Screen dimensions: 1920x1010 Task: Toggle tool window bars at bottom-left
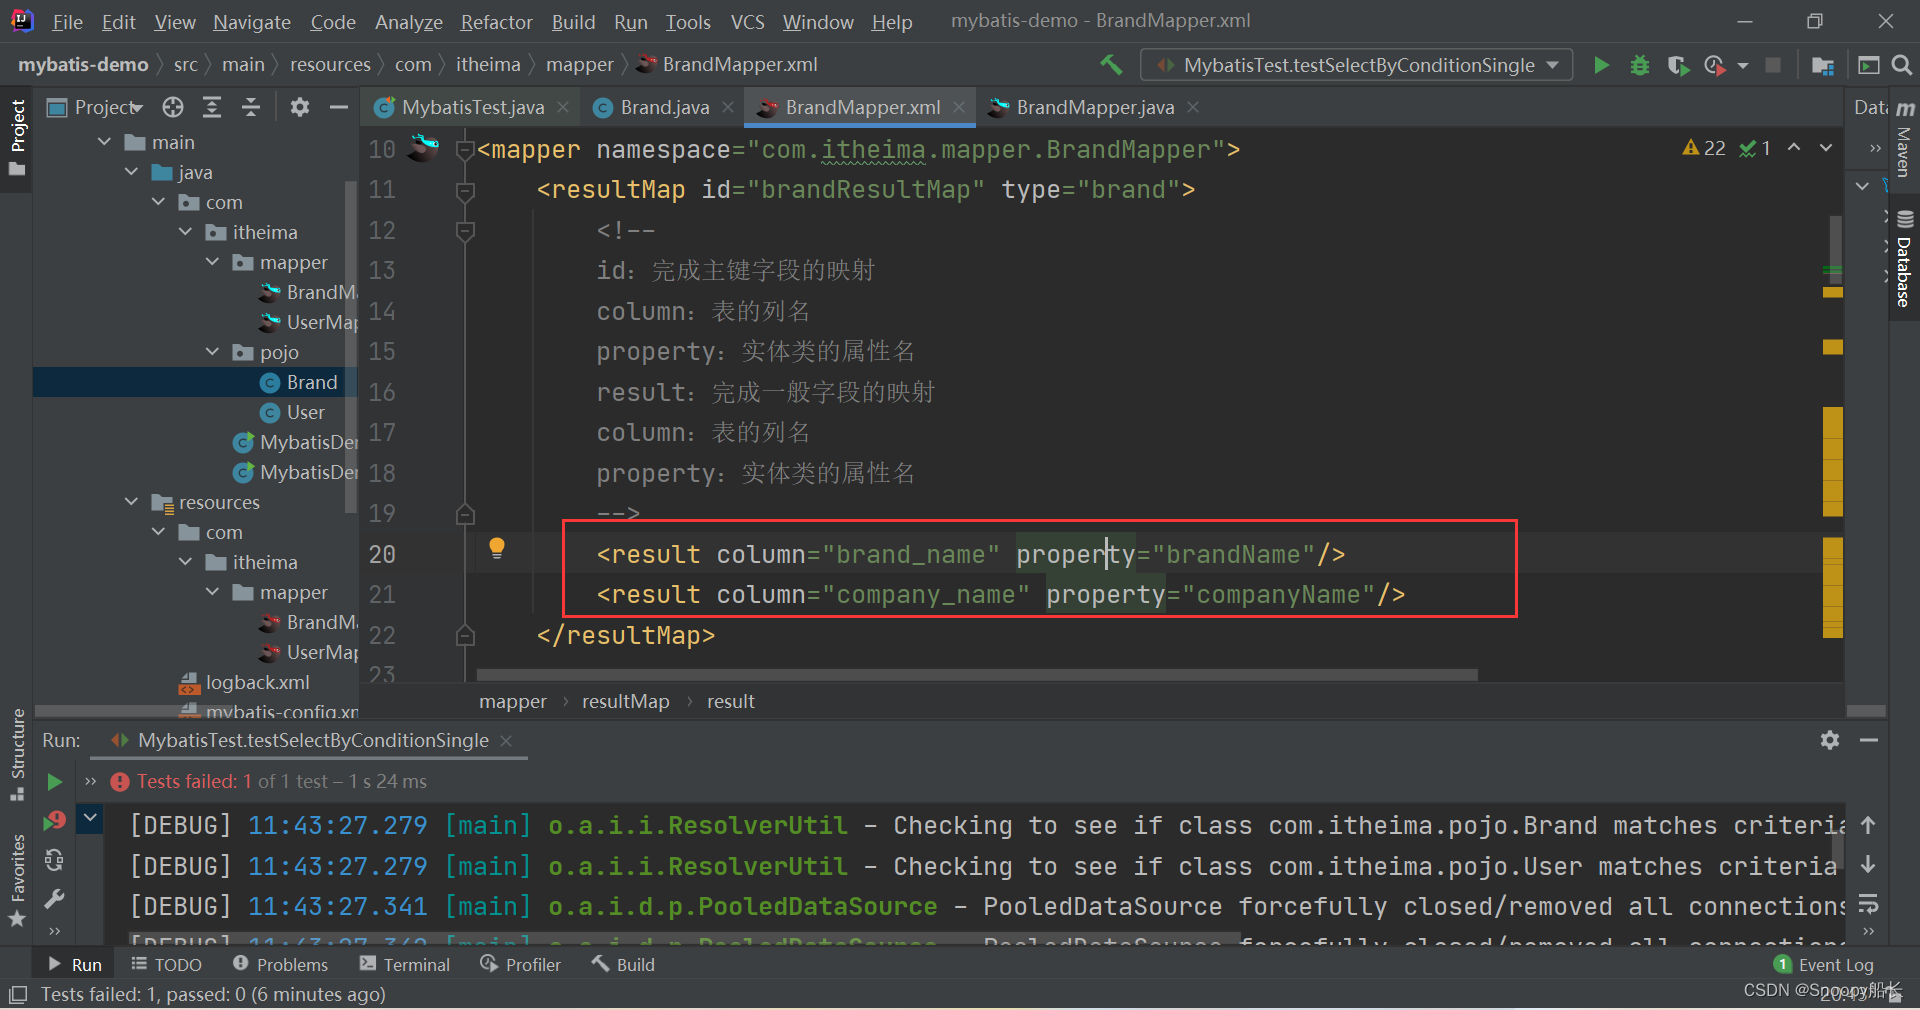coord(17,995)
